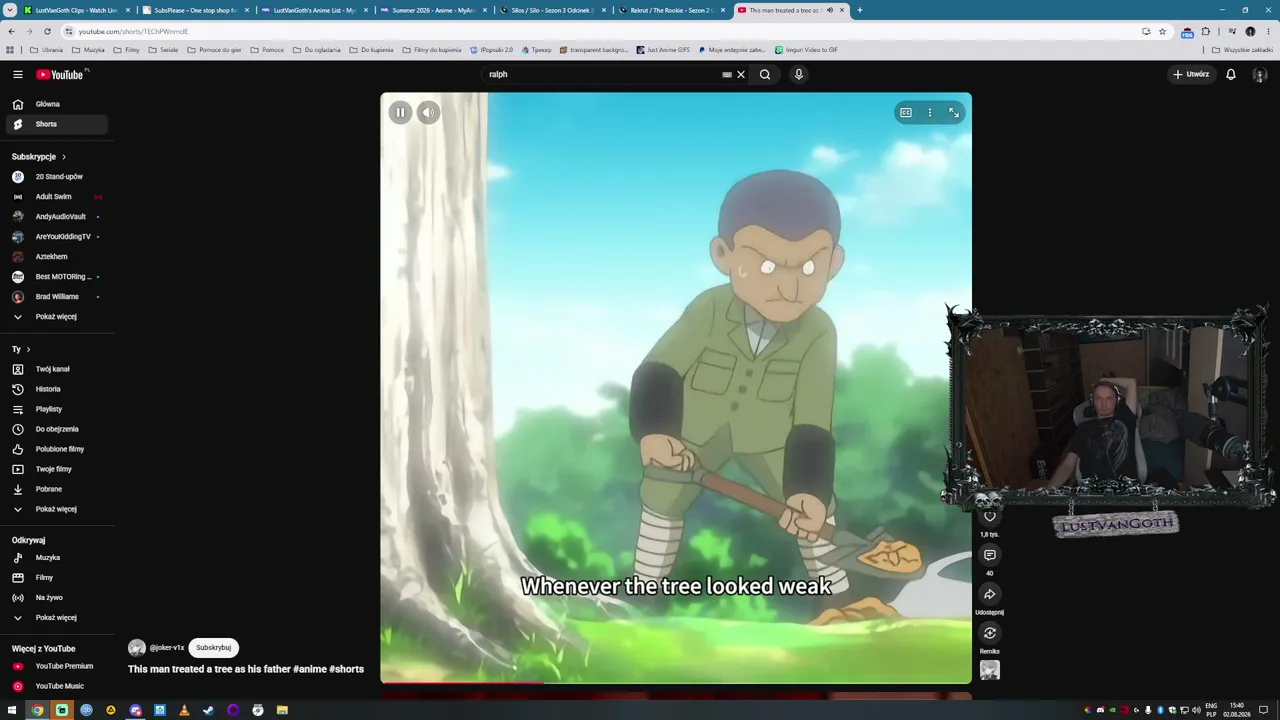This screenshot has height=720, width=1280.
Task: Open Muzyka under Odkrywaj
Action: pos(56,558)
